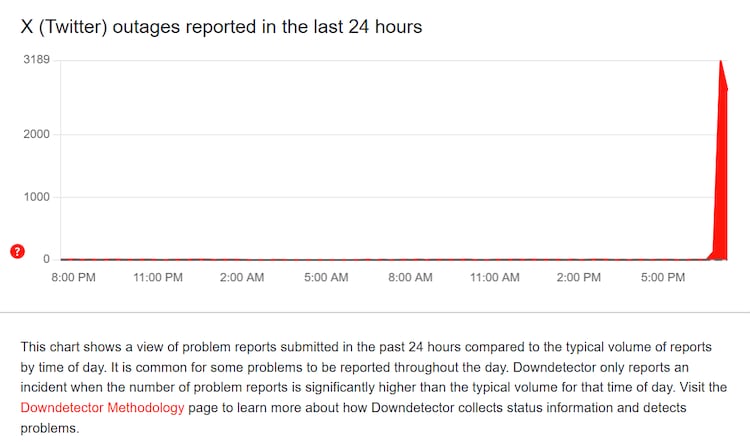Click the 1000 y-axis label
This screenshot has height=442, width=750.
click(x=37, y=197)
